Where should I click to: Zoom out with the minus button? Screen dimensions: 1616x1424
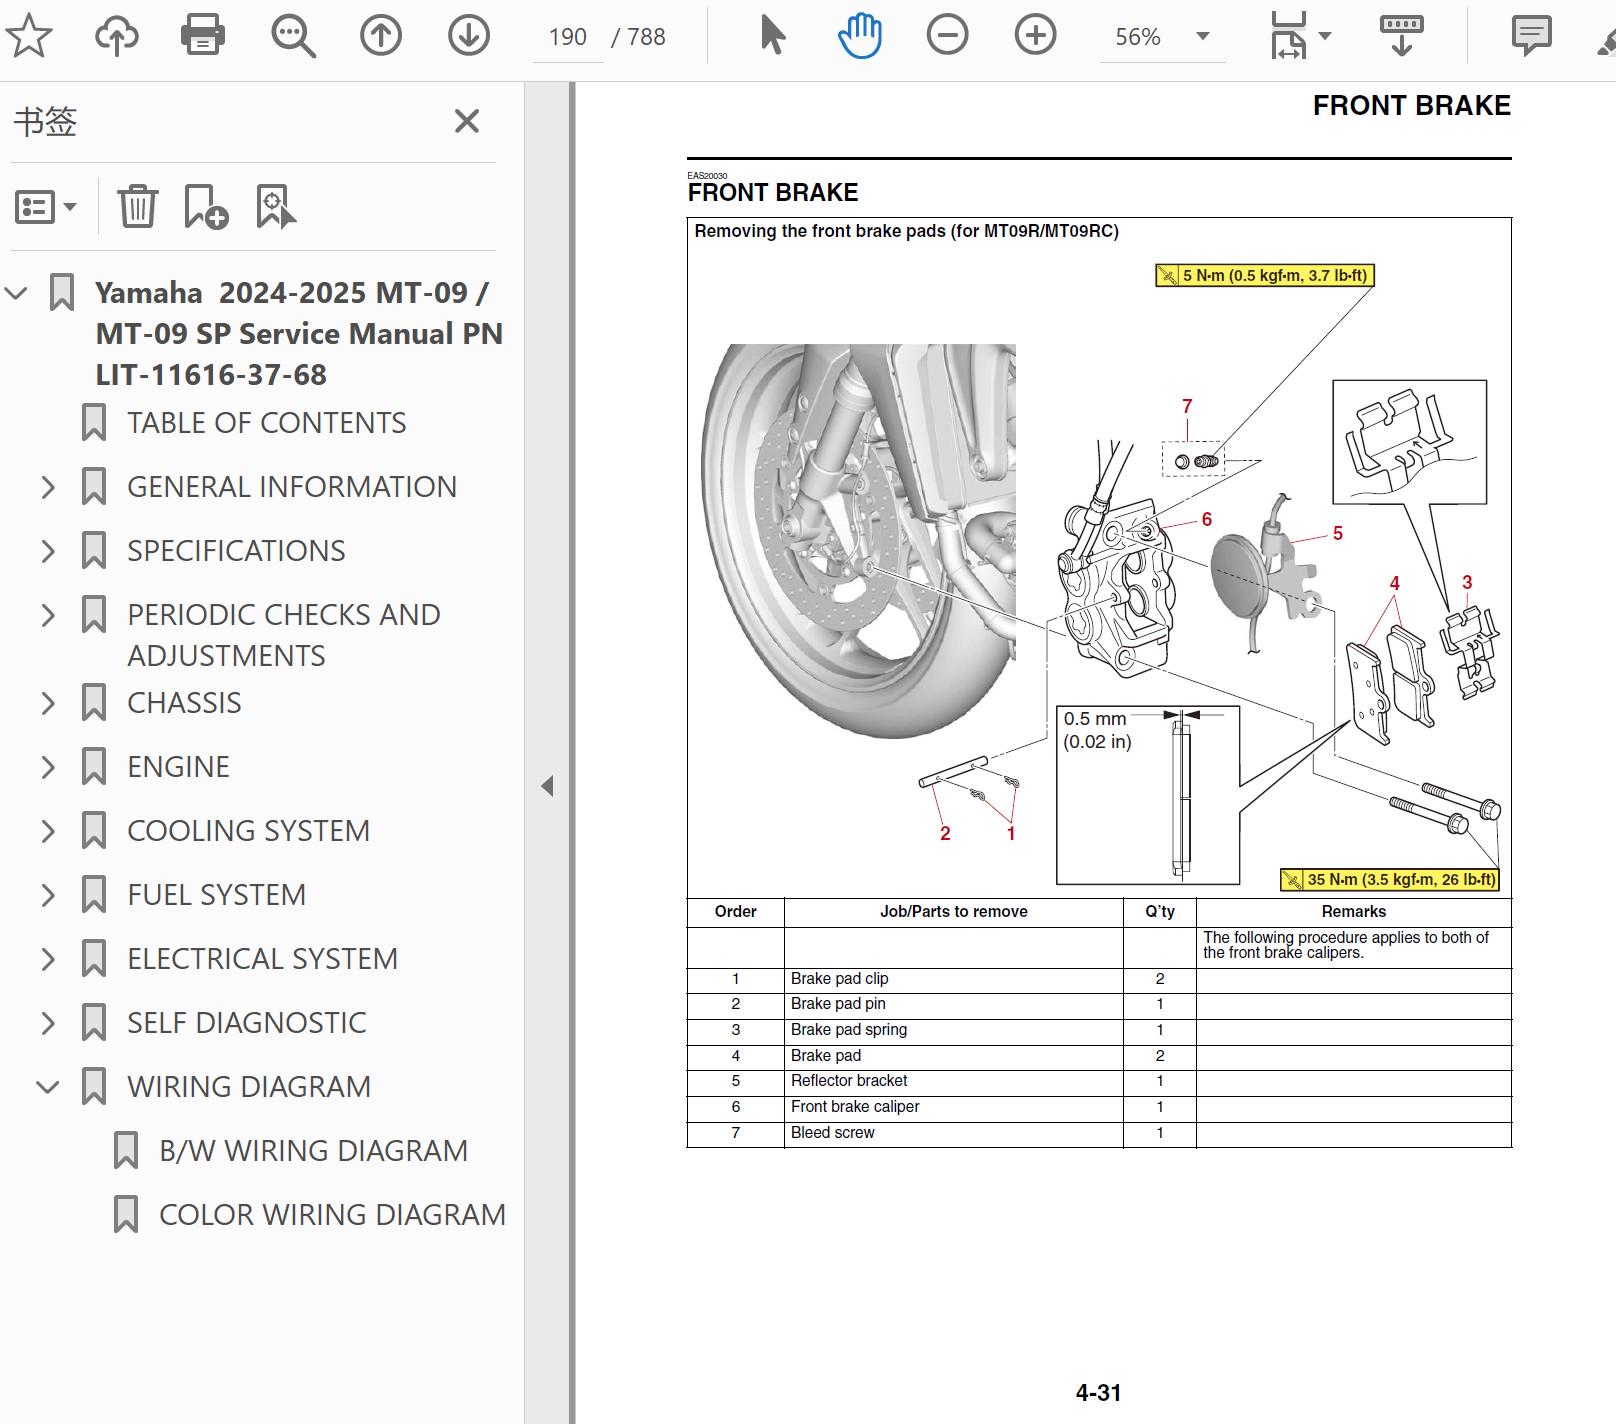click(x=947, y=36)
